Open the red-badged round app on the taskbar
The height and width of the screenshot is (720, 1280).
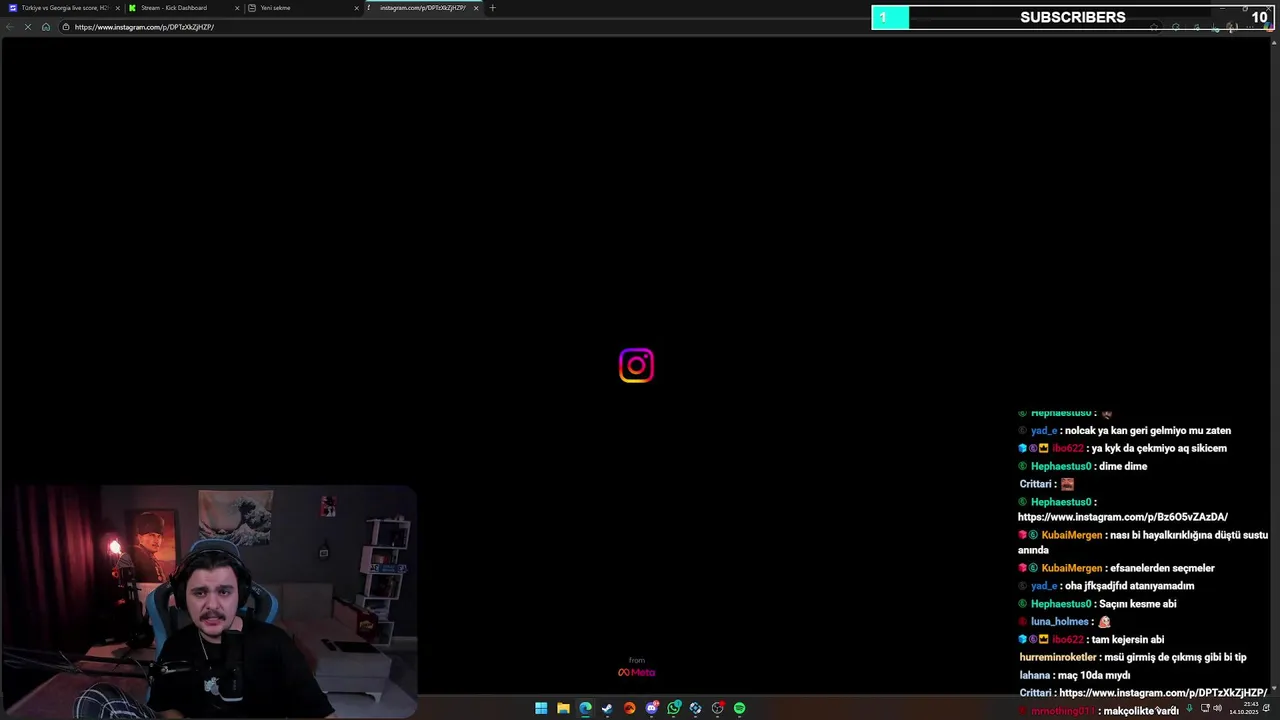[x=718, y=708]
